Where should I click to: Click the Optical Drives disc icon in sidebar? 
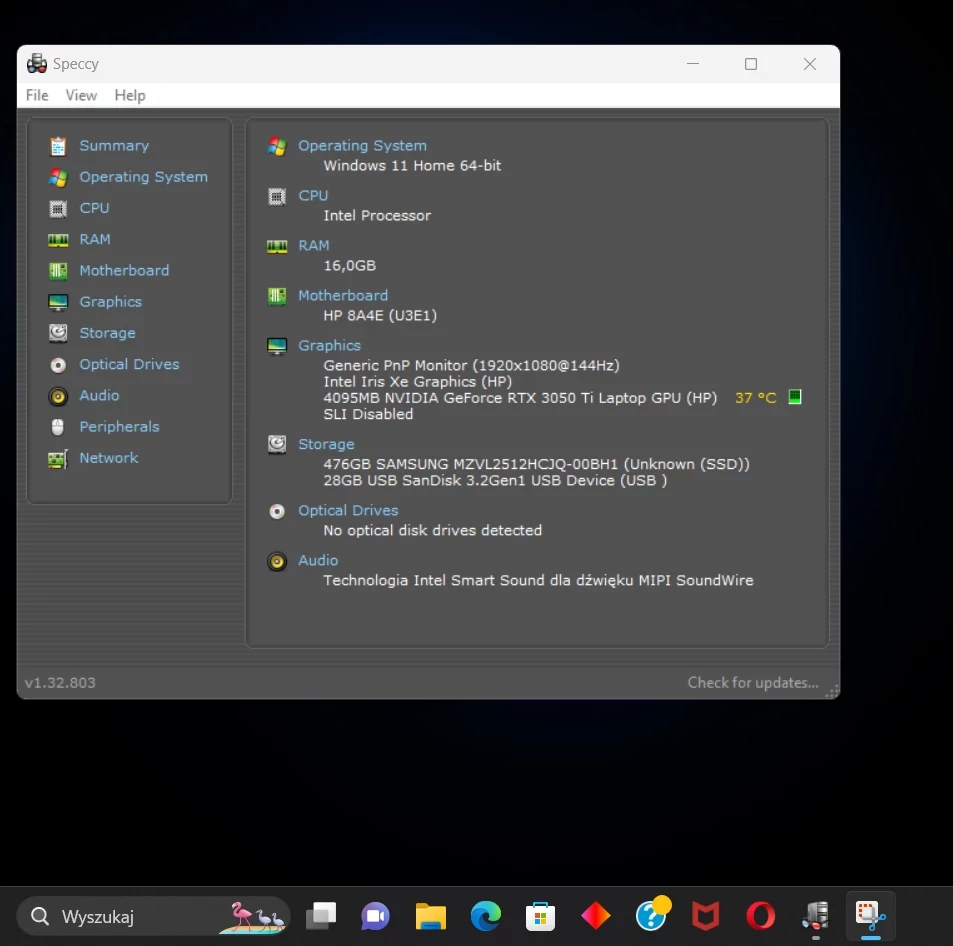[x=58, y=365]
